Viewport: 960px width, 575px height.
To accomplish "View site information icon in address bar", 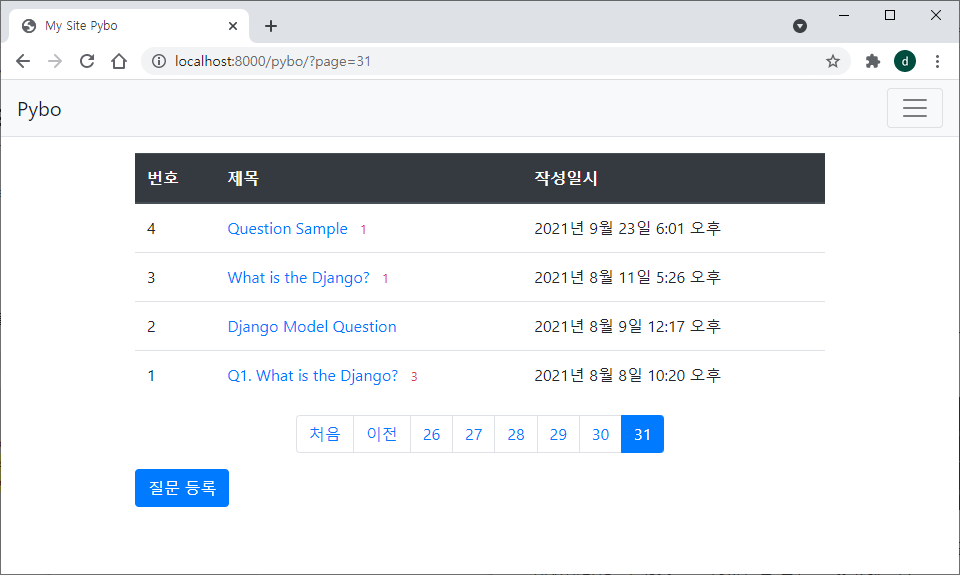I will pos(159,61).
